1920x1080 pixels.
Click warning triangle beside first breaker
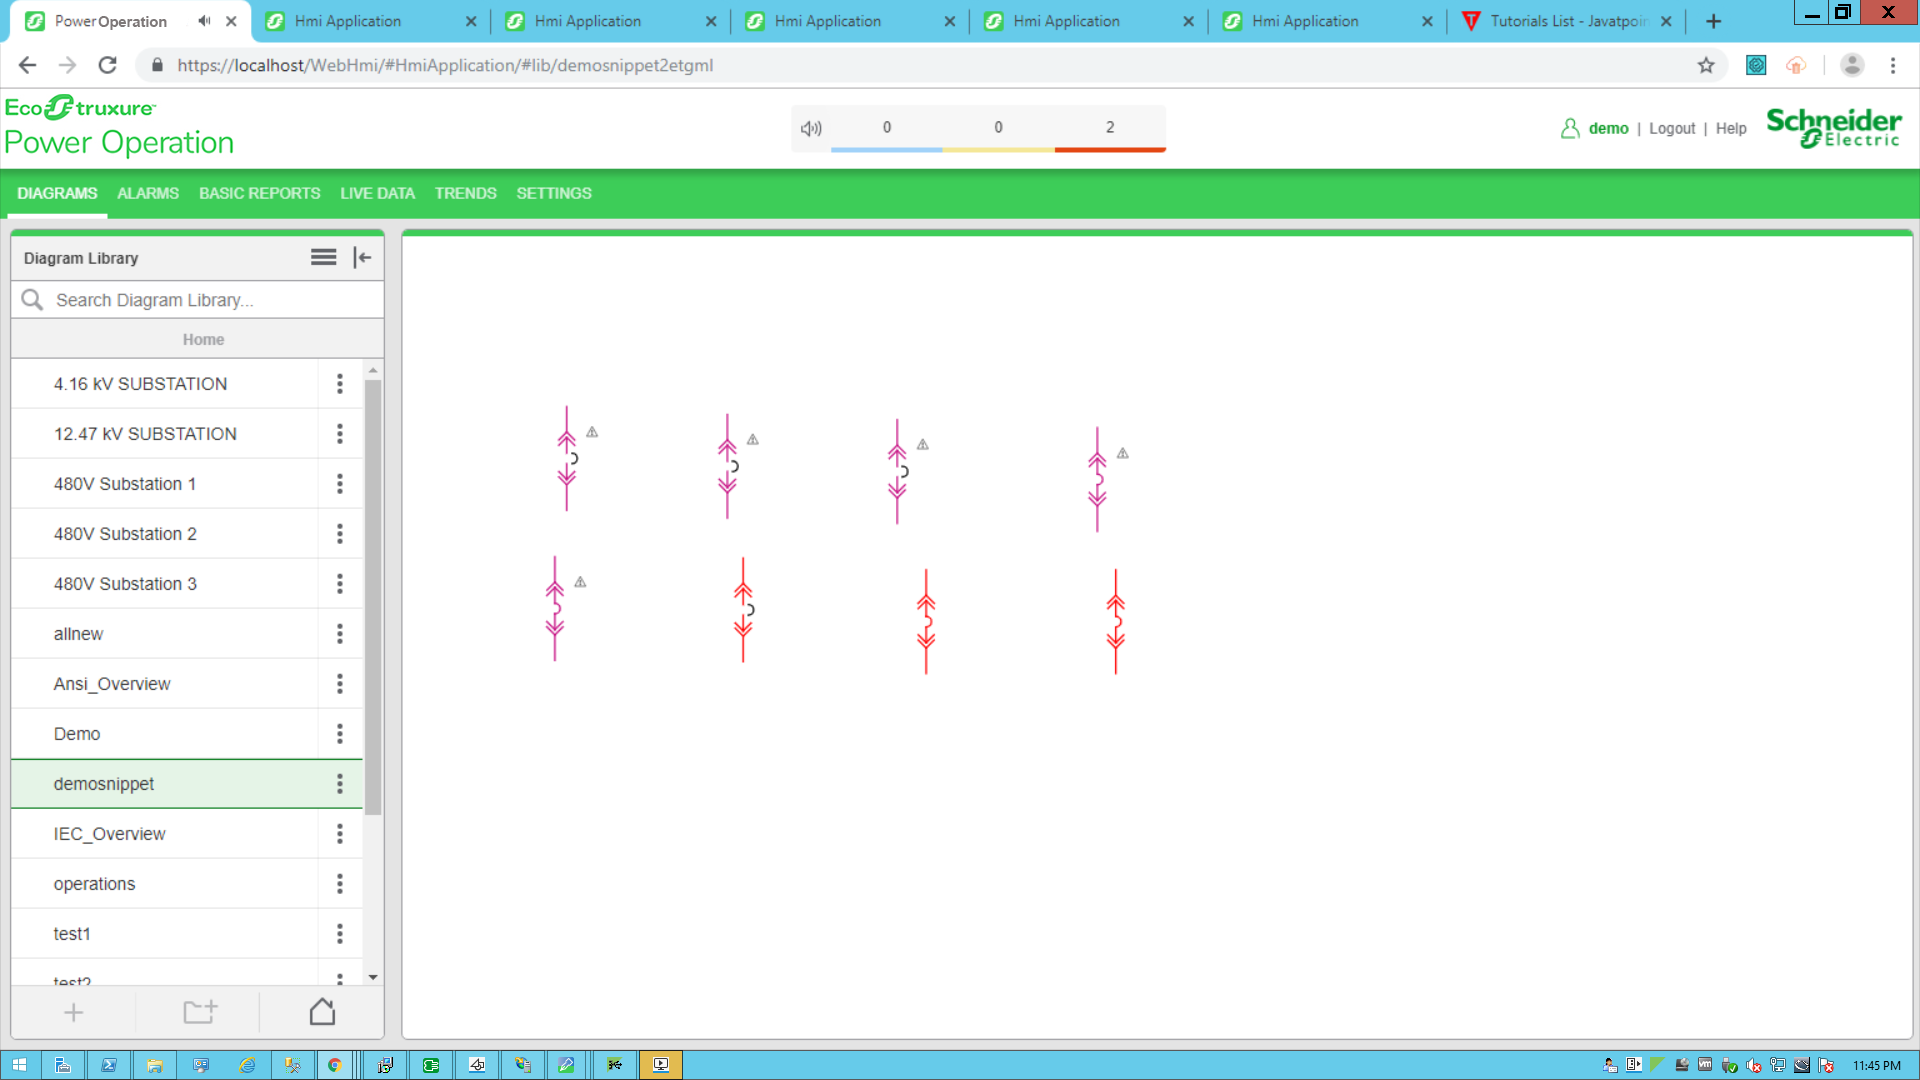pyautogui.click(x=592, y=432)
